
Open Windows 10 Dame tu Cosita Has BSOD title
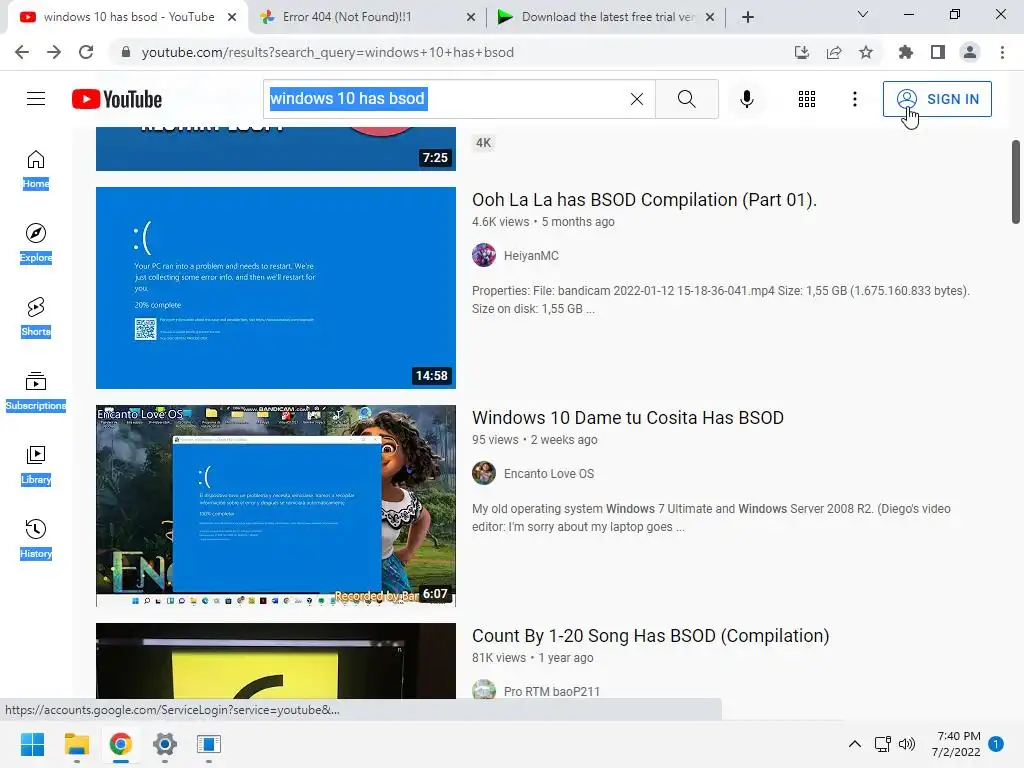(628, 418)
